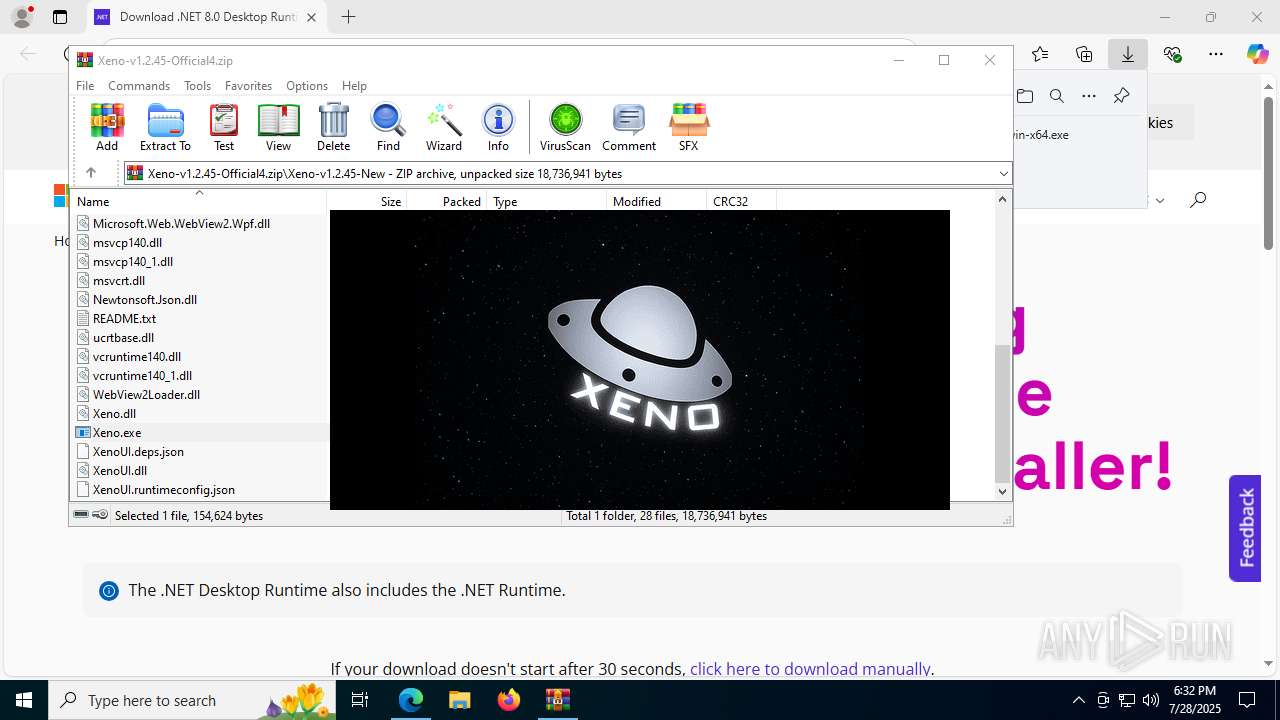Viewport: 1280px width, 720px height.
Task: Show hidden system tray icons chevron
Action: click(1078, 700)
